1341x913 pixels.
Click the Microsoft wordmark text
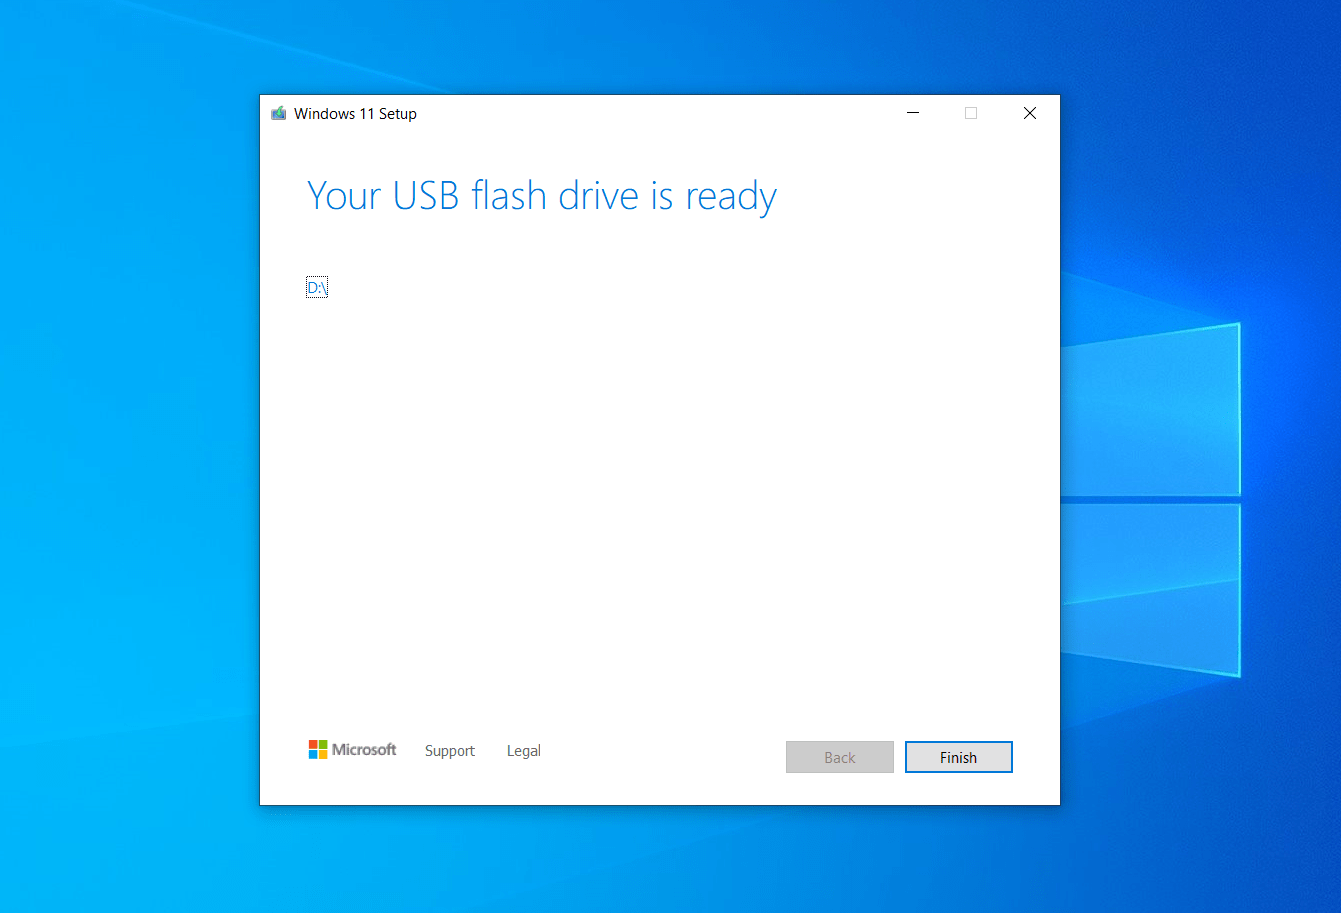(364, 750)
